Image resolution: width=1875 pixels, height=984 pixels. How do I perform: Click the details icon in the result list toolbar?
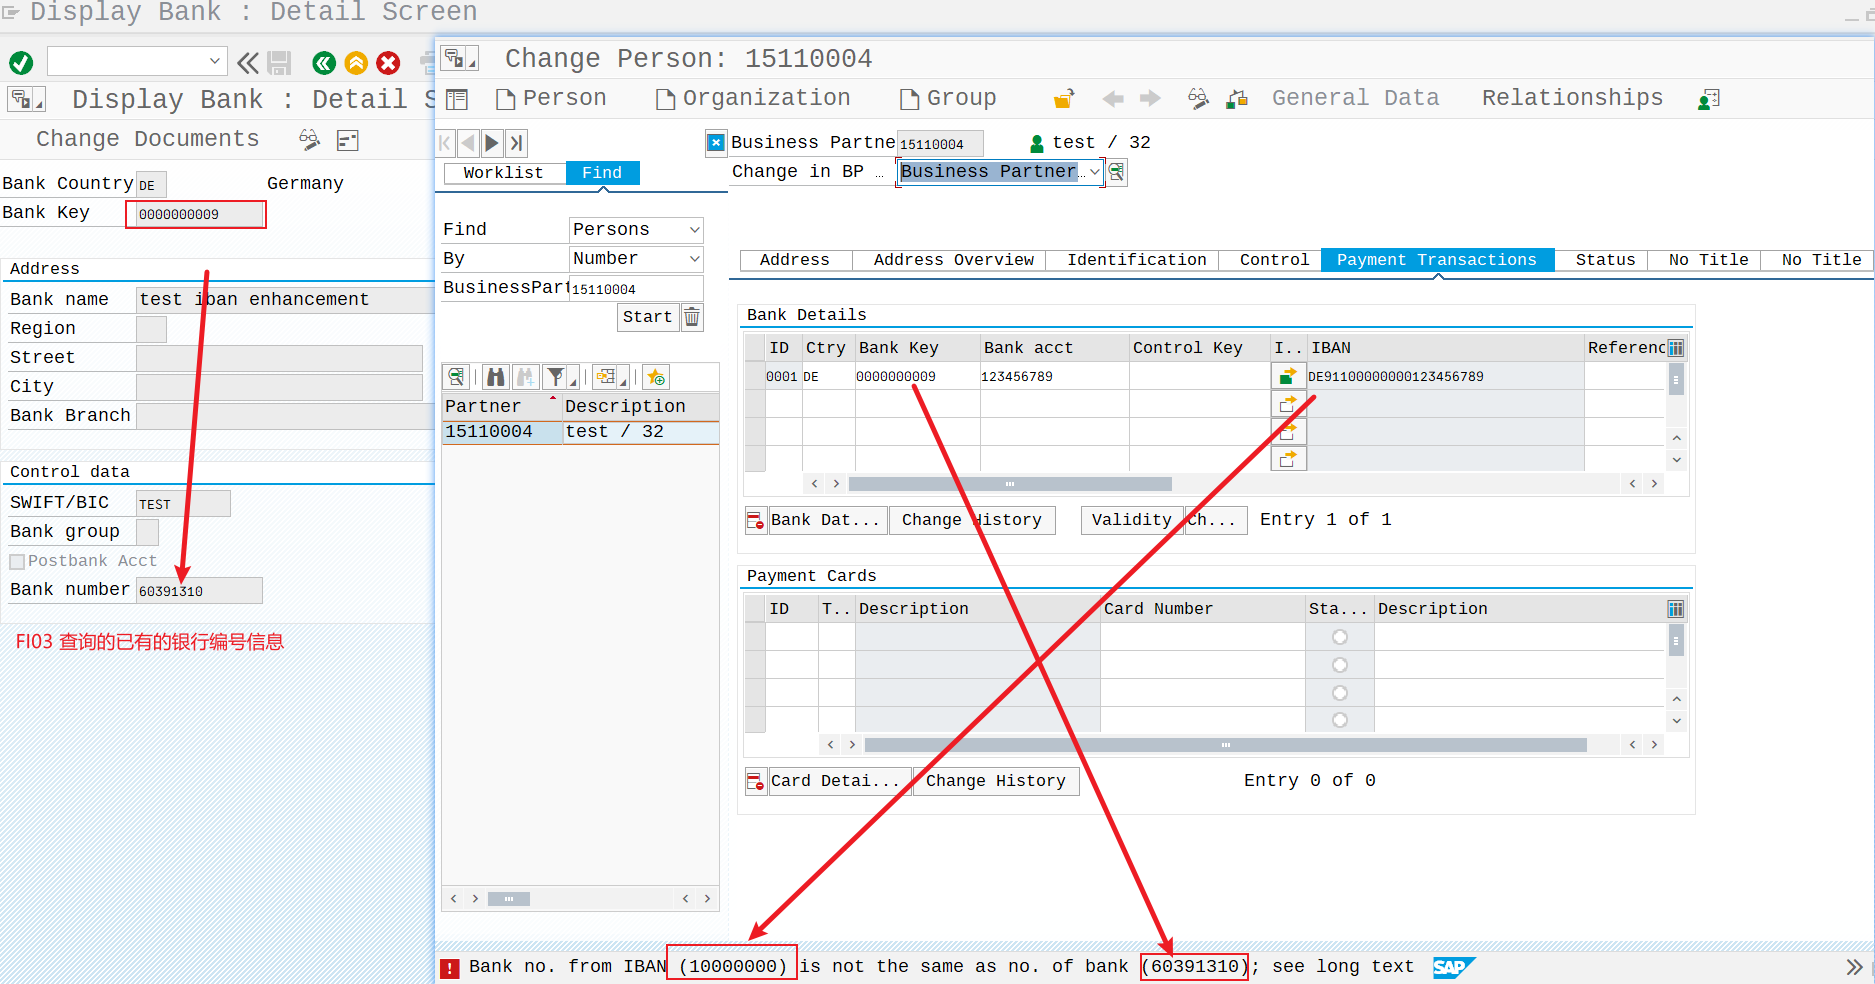pyautogui.click(x=457, y=377)
